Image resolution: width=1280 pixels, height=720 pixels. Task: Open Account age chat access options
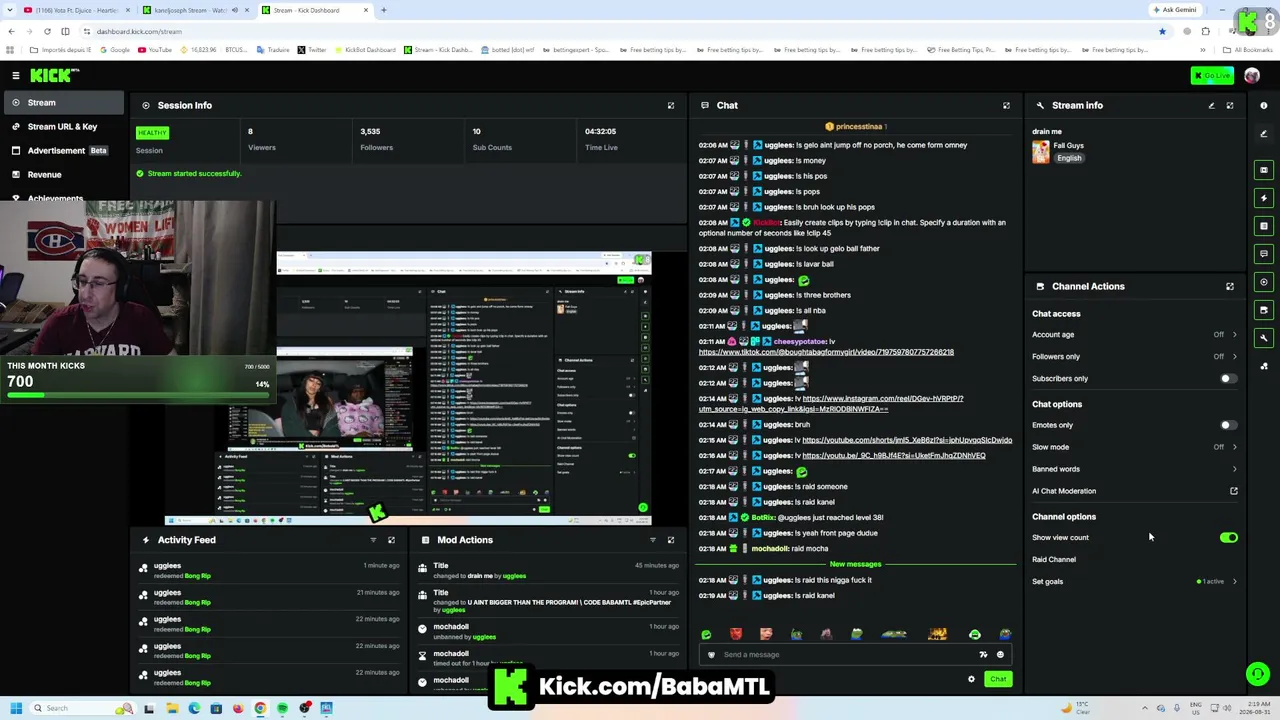click(x=1135, y=335)
